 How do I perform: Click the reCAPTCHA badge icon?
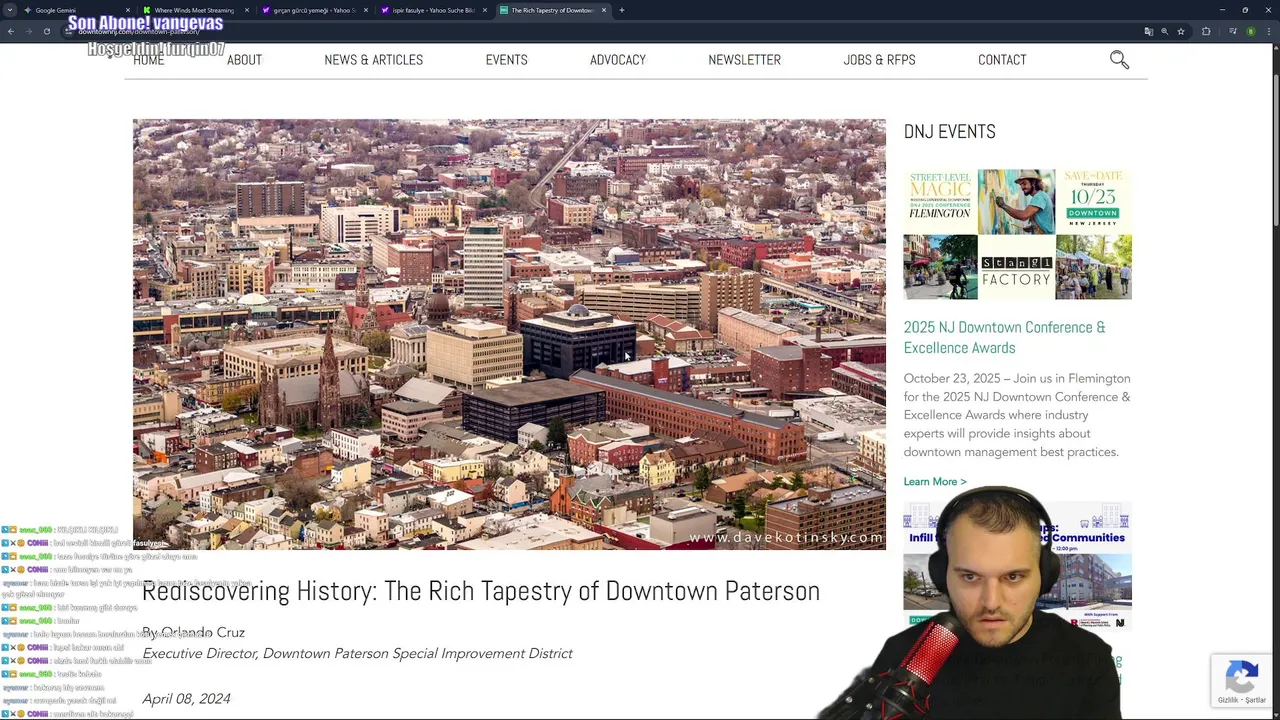pyautogui.click(x=1241, y=681)
